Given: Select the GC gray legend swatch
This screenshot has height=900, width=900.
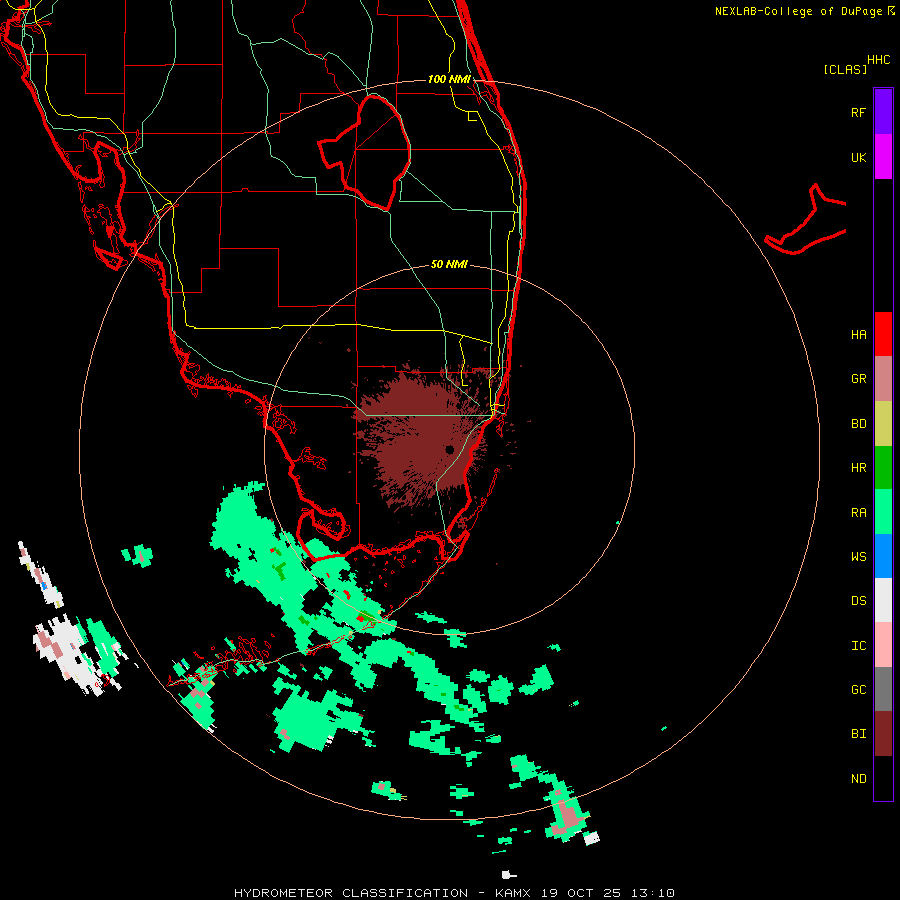Looking at the screenshot, I should click(x=883, y=689).
